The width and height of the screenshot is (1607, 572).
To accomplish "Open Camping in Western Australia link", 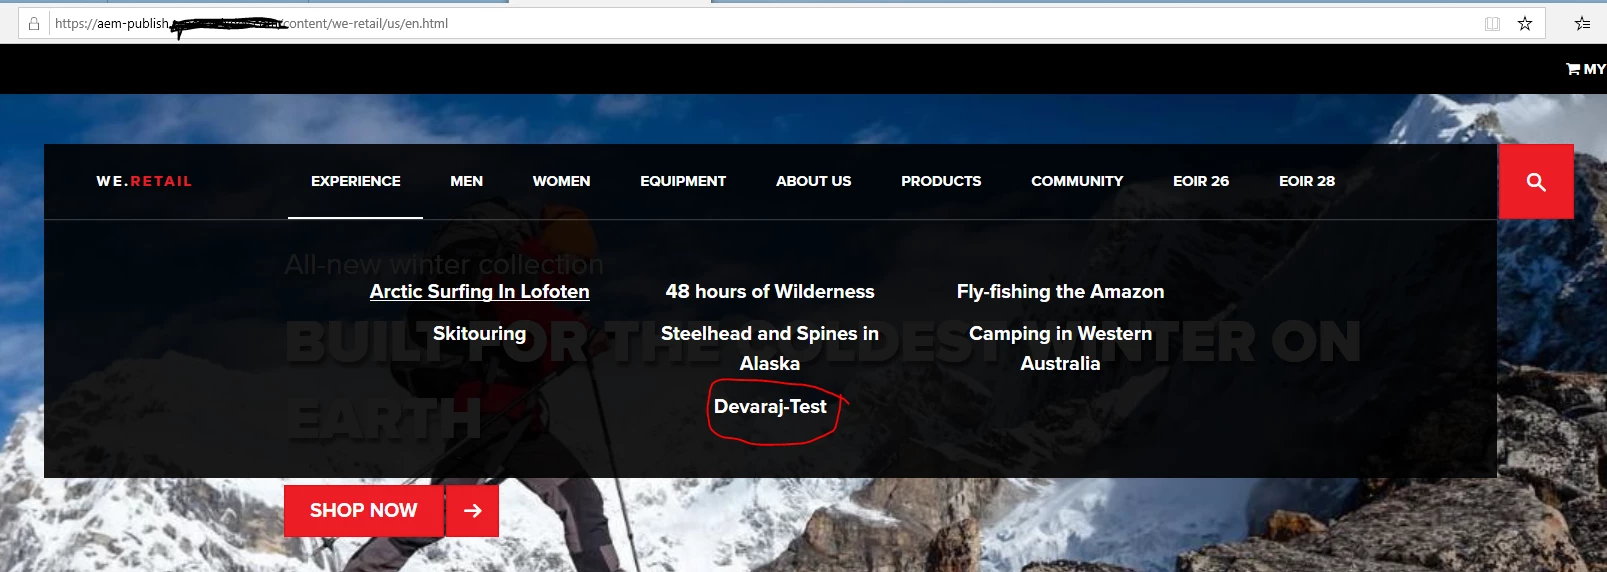I will tap(1060, 348).
